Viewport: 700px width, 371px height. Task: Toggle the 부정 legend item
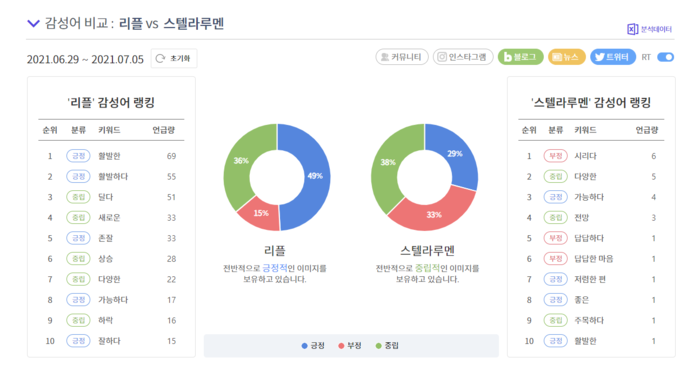click(x=350, y=346)
